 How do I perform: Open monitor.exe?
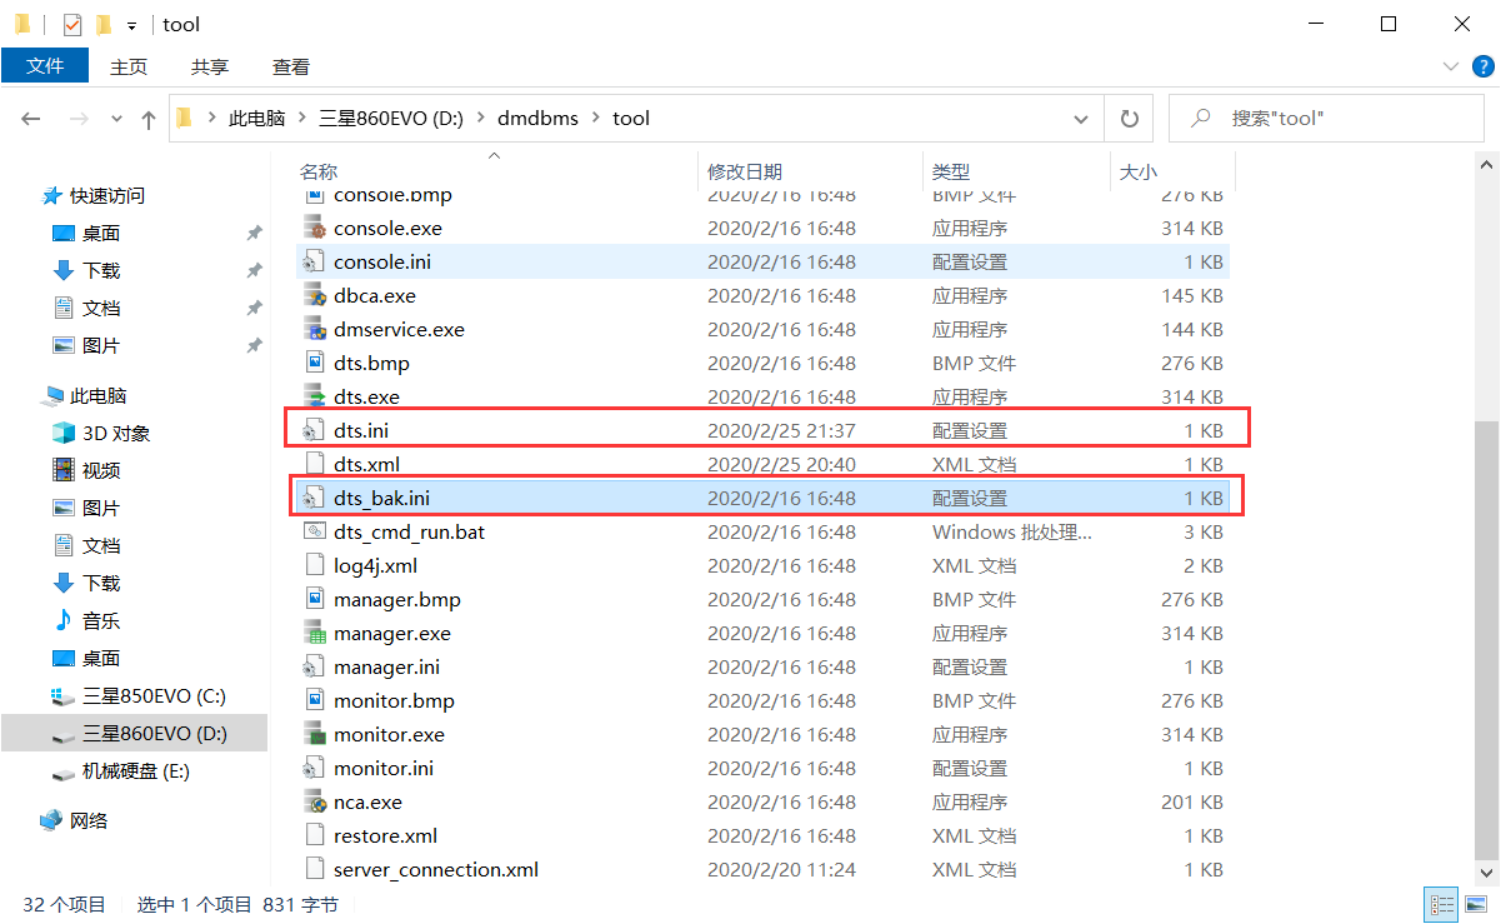389,734
